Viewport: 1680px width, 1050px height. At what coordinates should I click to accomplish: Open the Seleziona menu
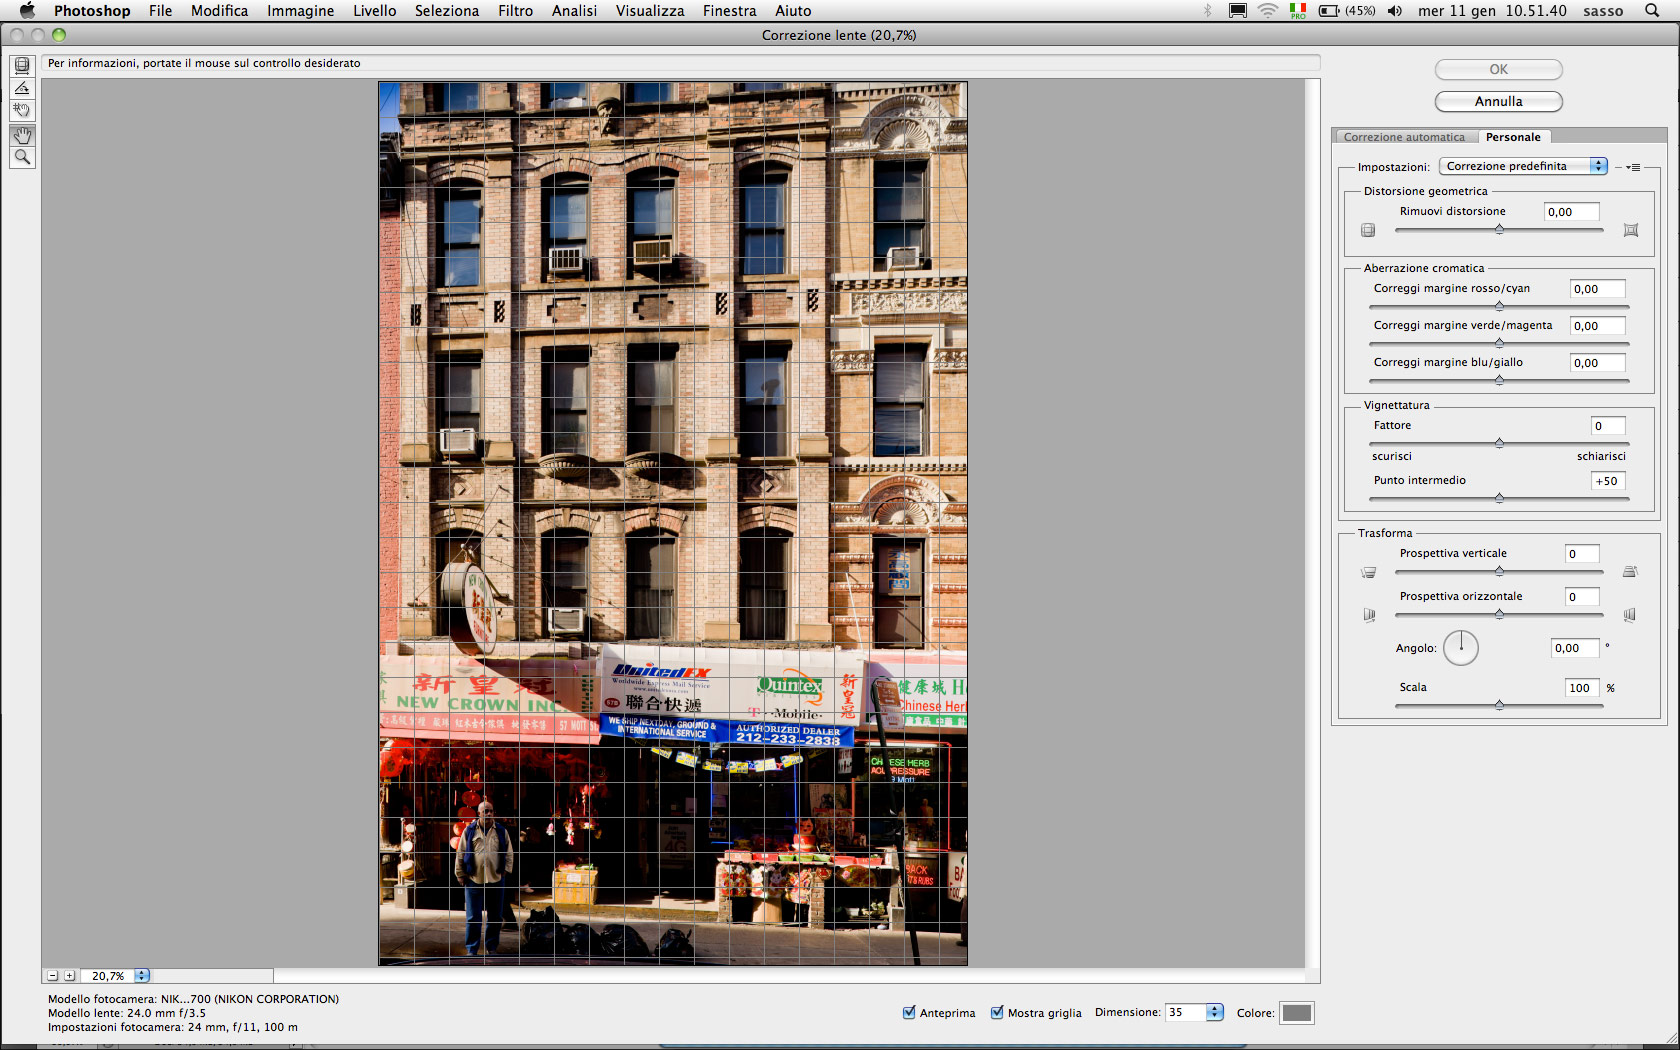[x=447, y=11]
